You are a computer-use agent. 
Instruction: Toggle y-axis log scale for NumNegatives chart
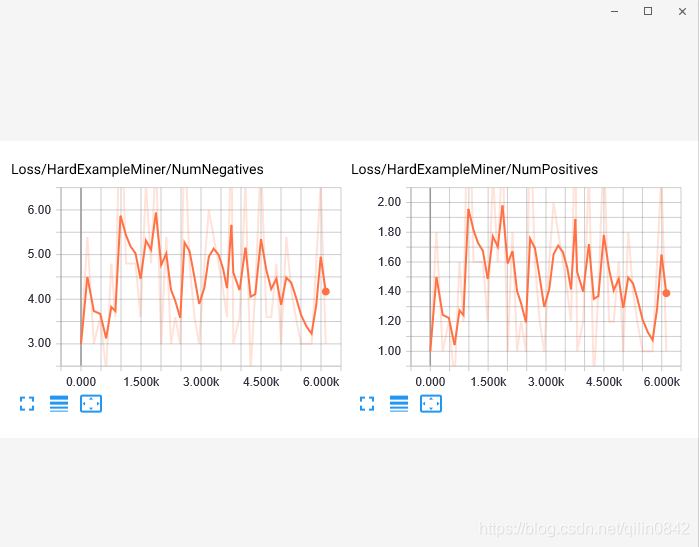(x=59, y=404)
